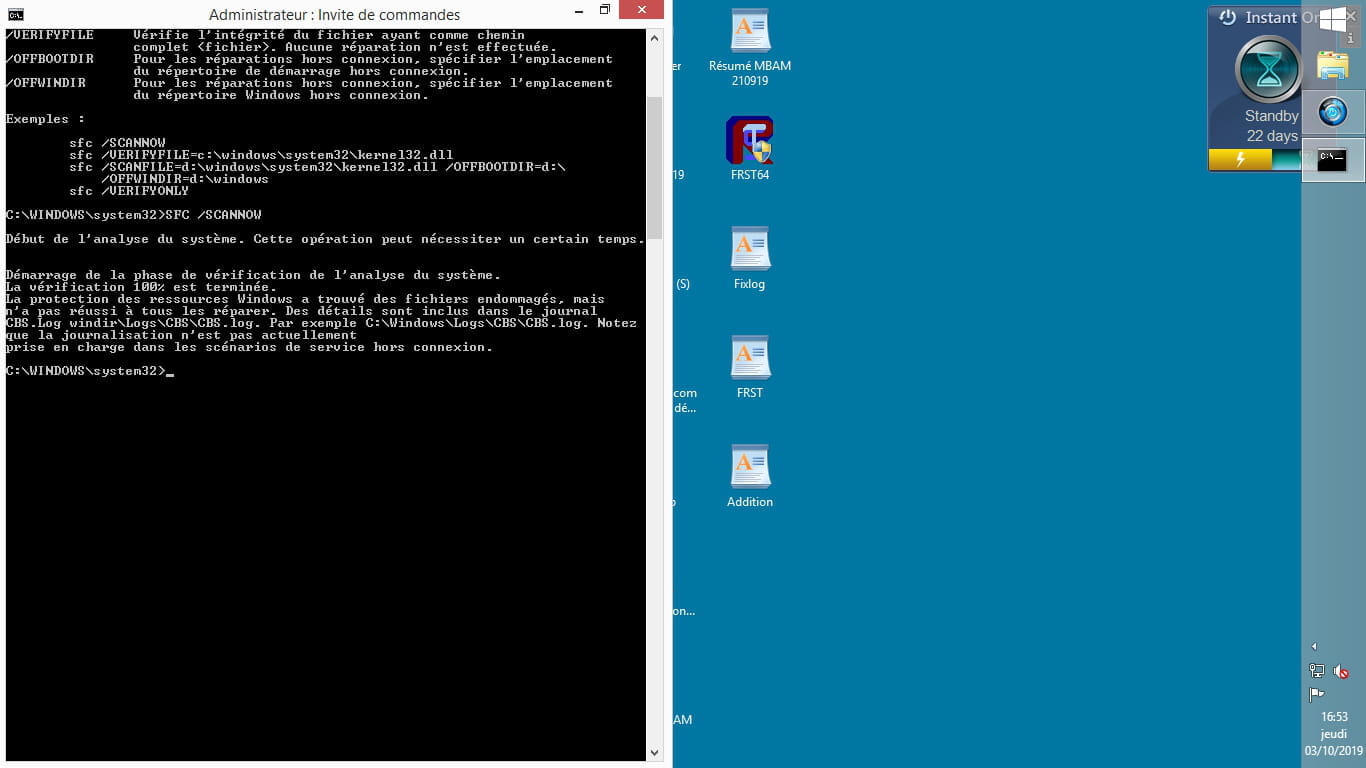Viewport: 1366px width, 768px height.
Task: Launch the FRST64 desktop program
Action: coord(750,149)
